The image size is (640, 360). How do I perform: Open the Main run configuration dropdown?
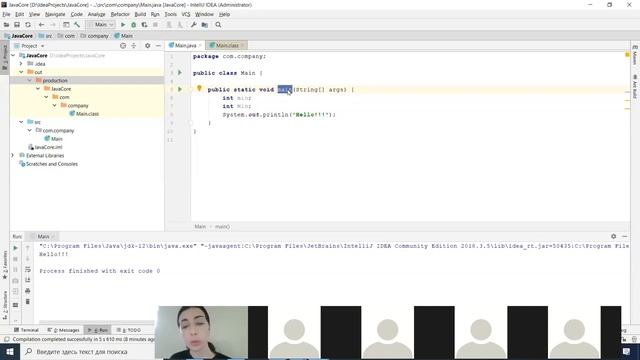[100, 25]
